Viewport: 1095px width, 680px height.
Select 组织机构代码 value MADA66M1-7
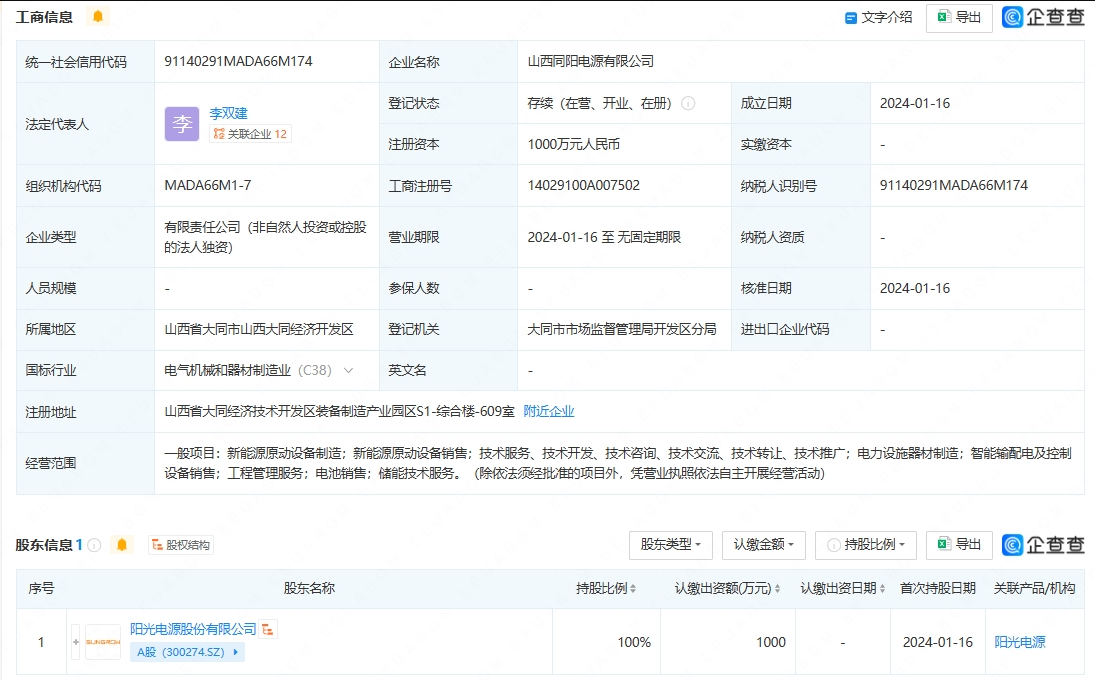[207, 186]
